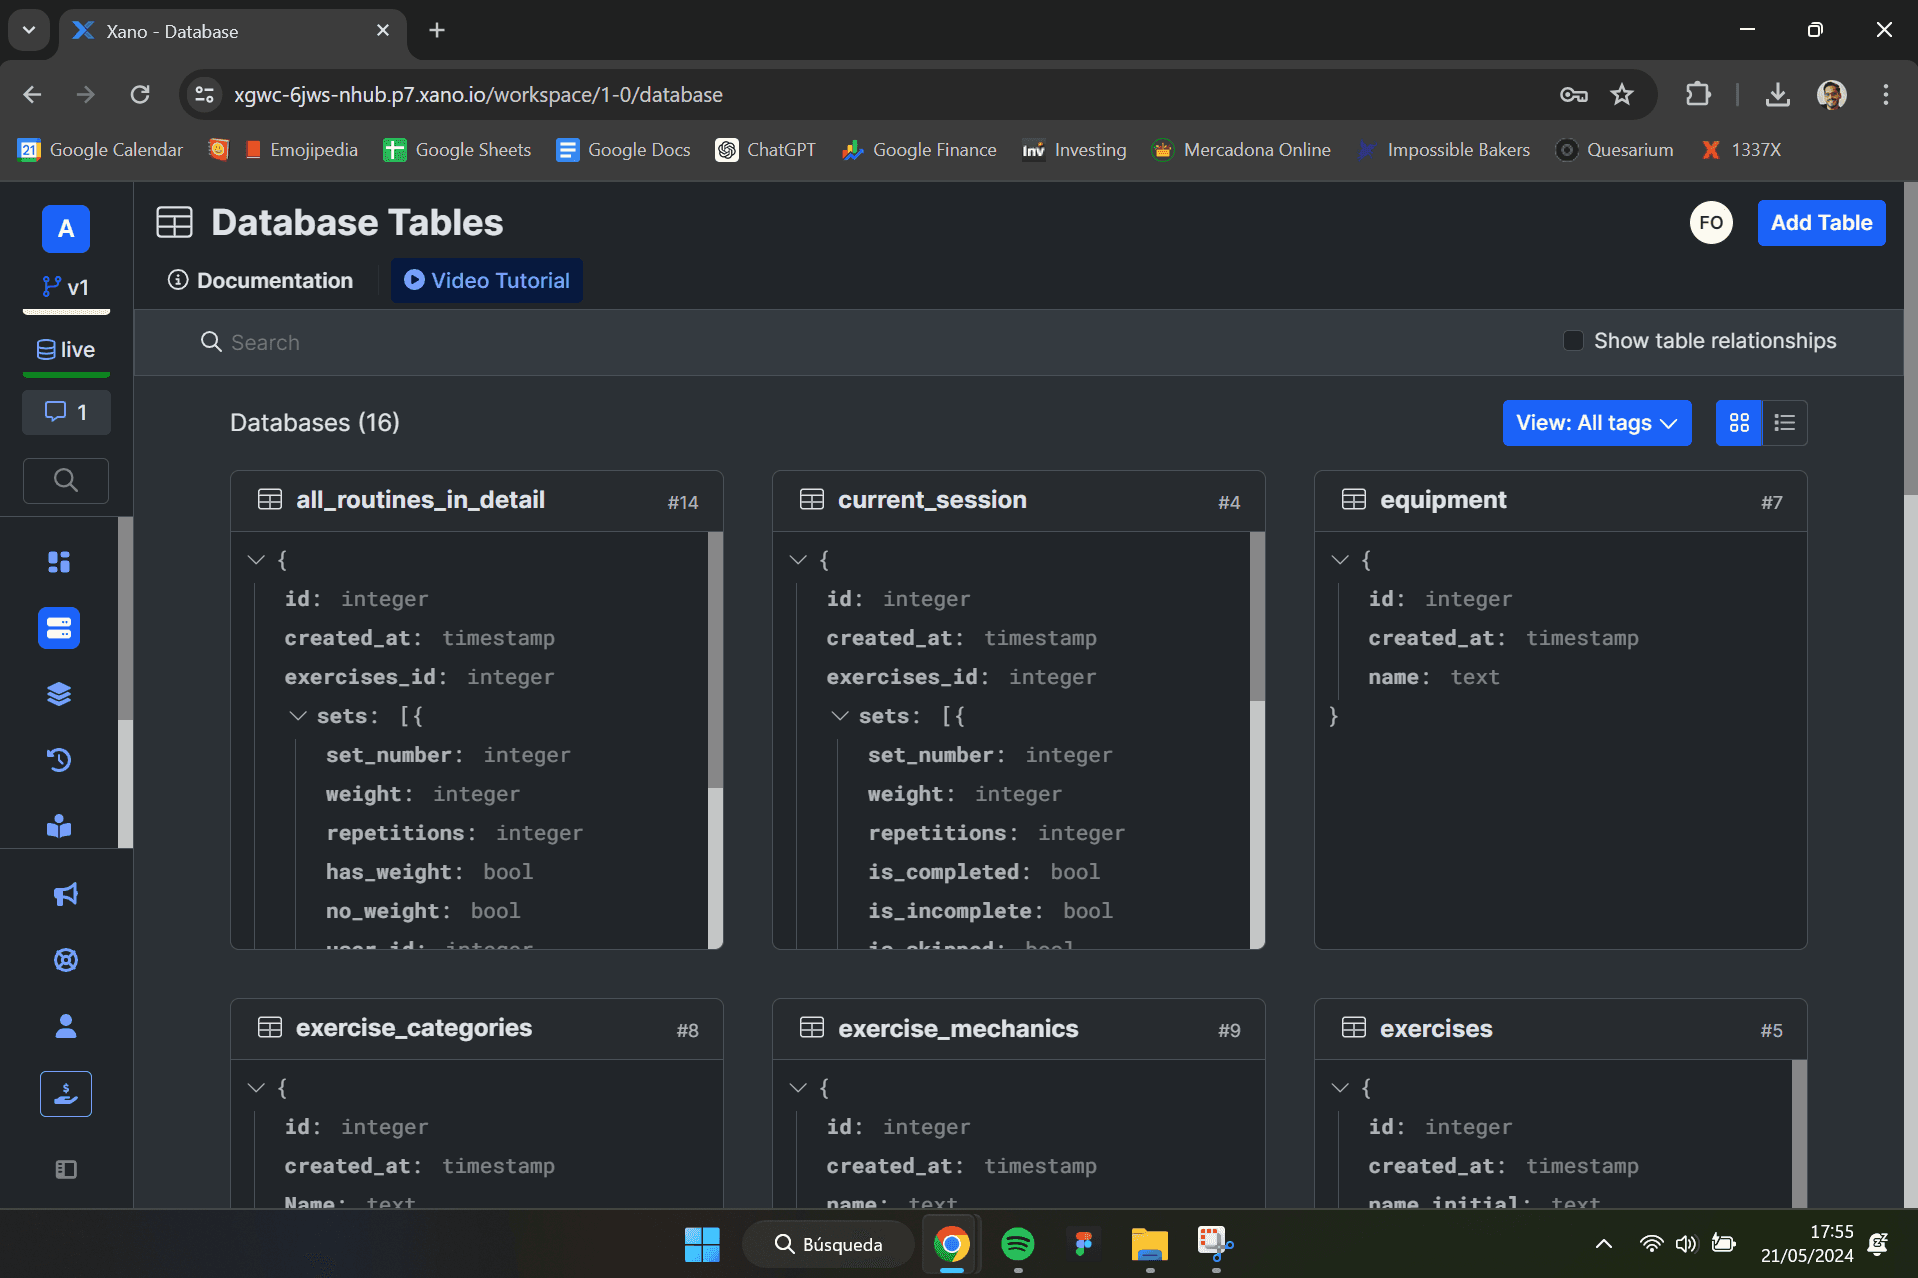The width and height of the screenshot is (1918, 1278).
Task: Open the Database icon in left sidebar
Action: tap(59, 628)
